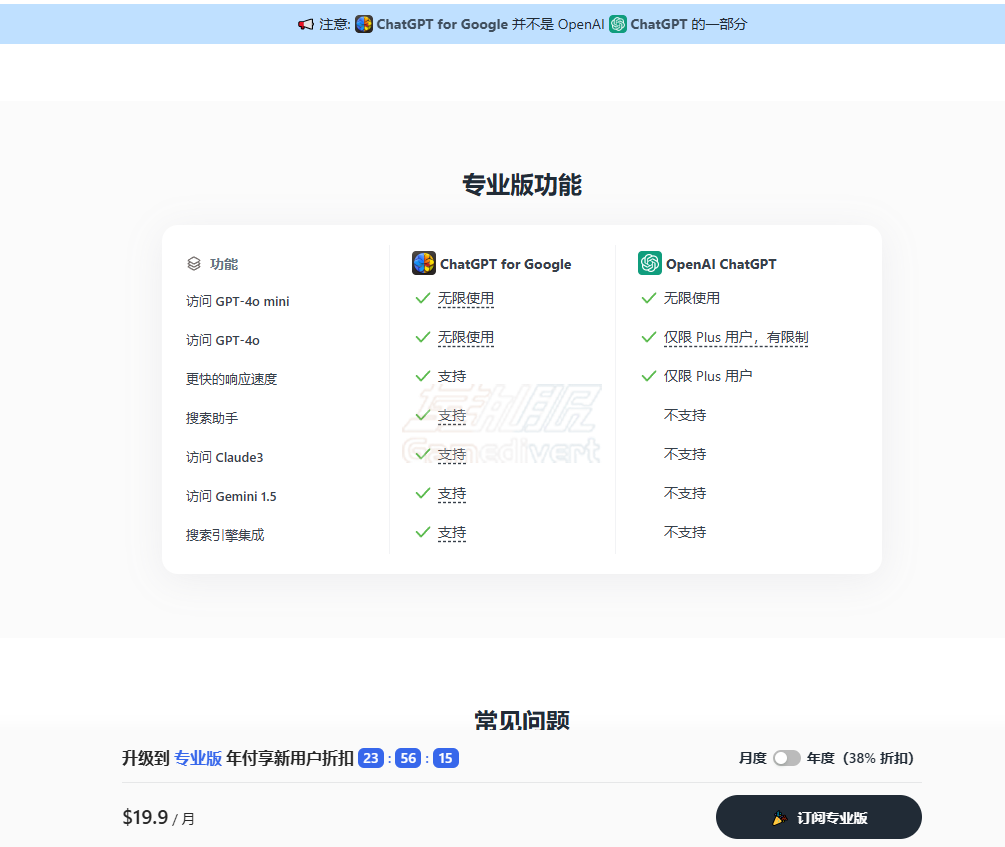This screenshot has height=847, width=1005.
Task: Click 不支持 in the Claude3 row
Action: click(x=685, y=454)
